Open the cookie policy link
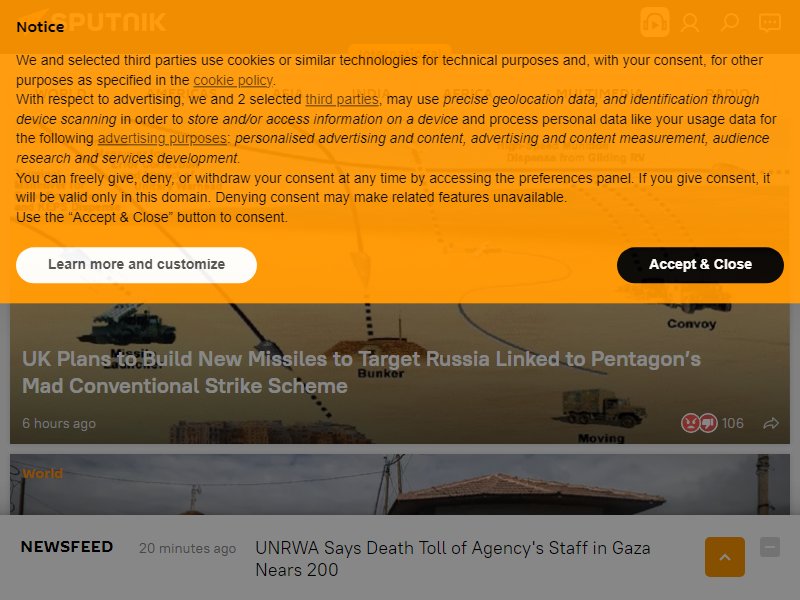Screen dimensions: 800x600 [233, 80]
